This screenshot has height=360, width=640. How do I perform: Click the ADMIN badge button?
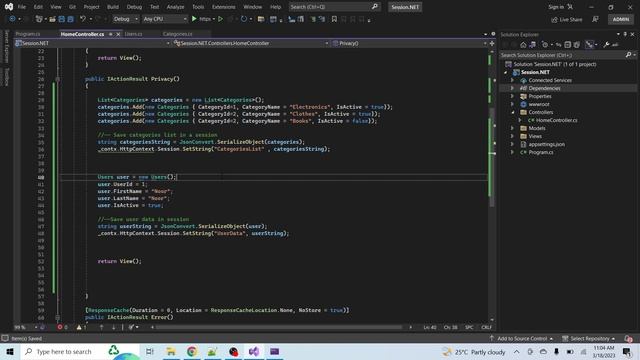click(620, 19)
